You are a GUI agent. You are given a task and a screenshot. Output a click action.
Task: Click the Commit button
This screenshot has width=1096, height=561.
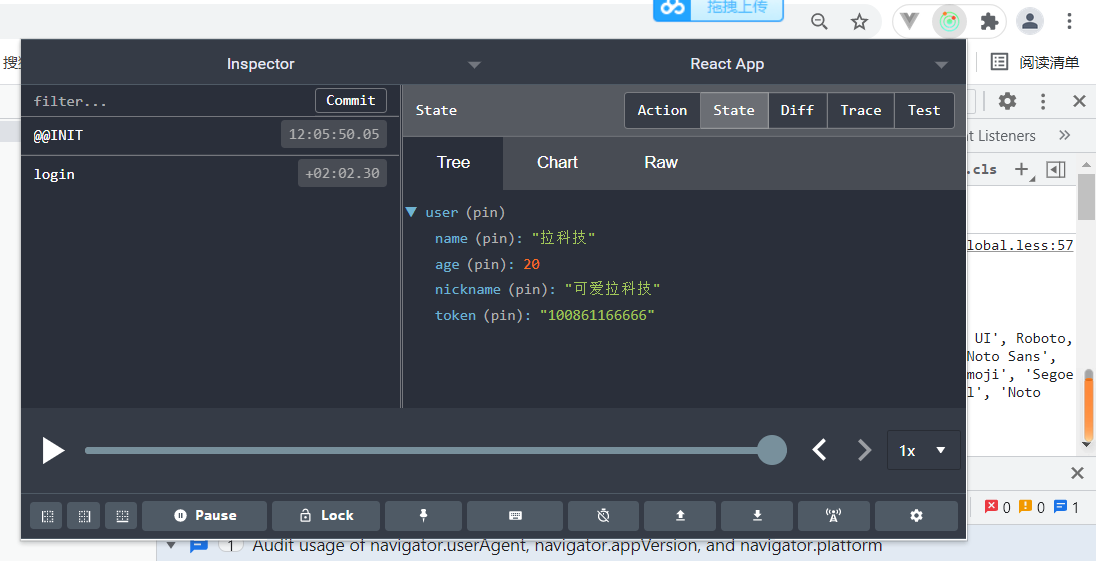point(351,101)
